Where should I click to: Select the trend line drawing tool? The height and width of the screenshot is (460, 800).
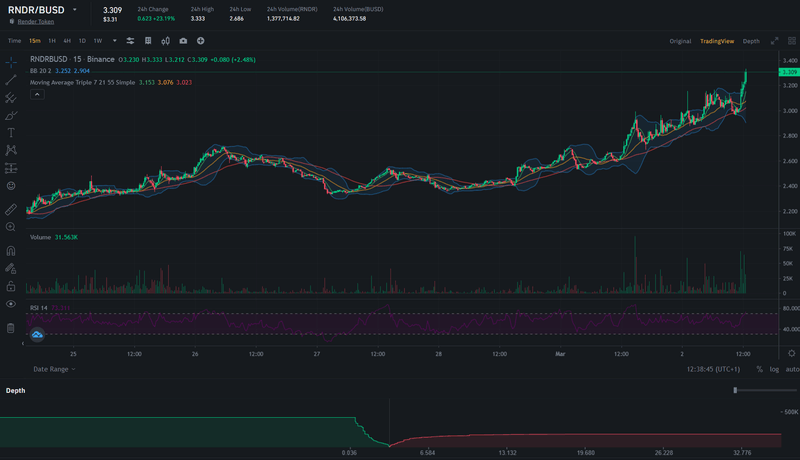pos(11,79)
